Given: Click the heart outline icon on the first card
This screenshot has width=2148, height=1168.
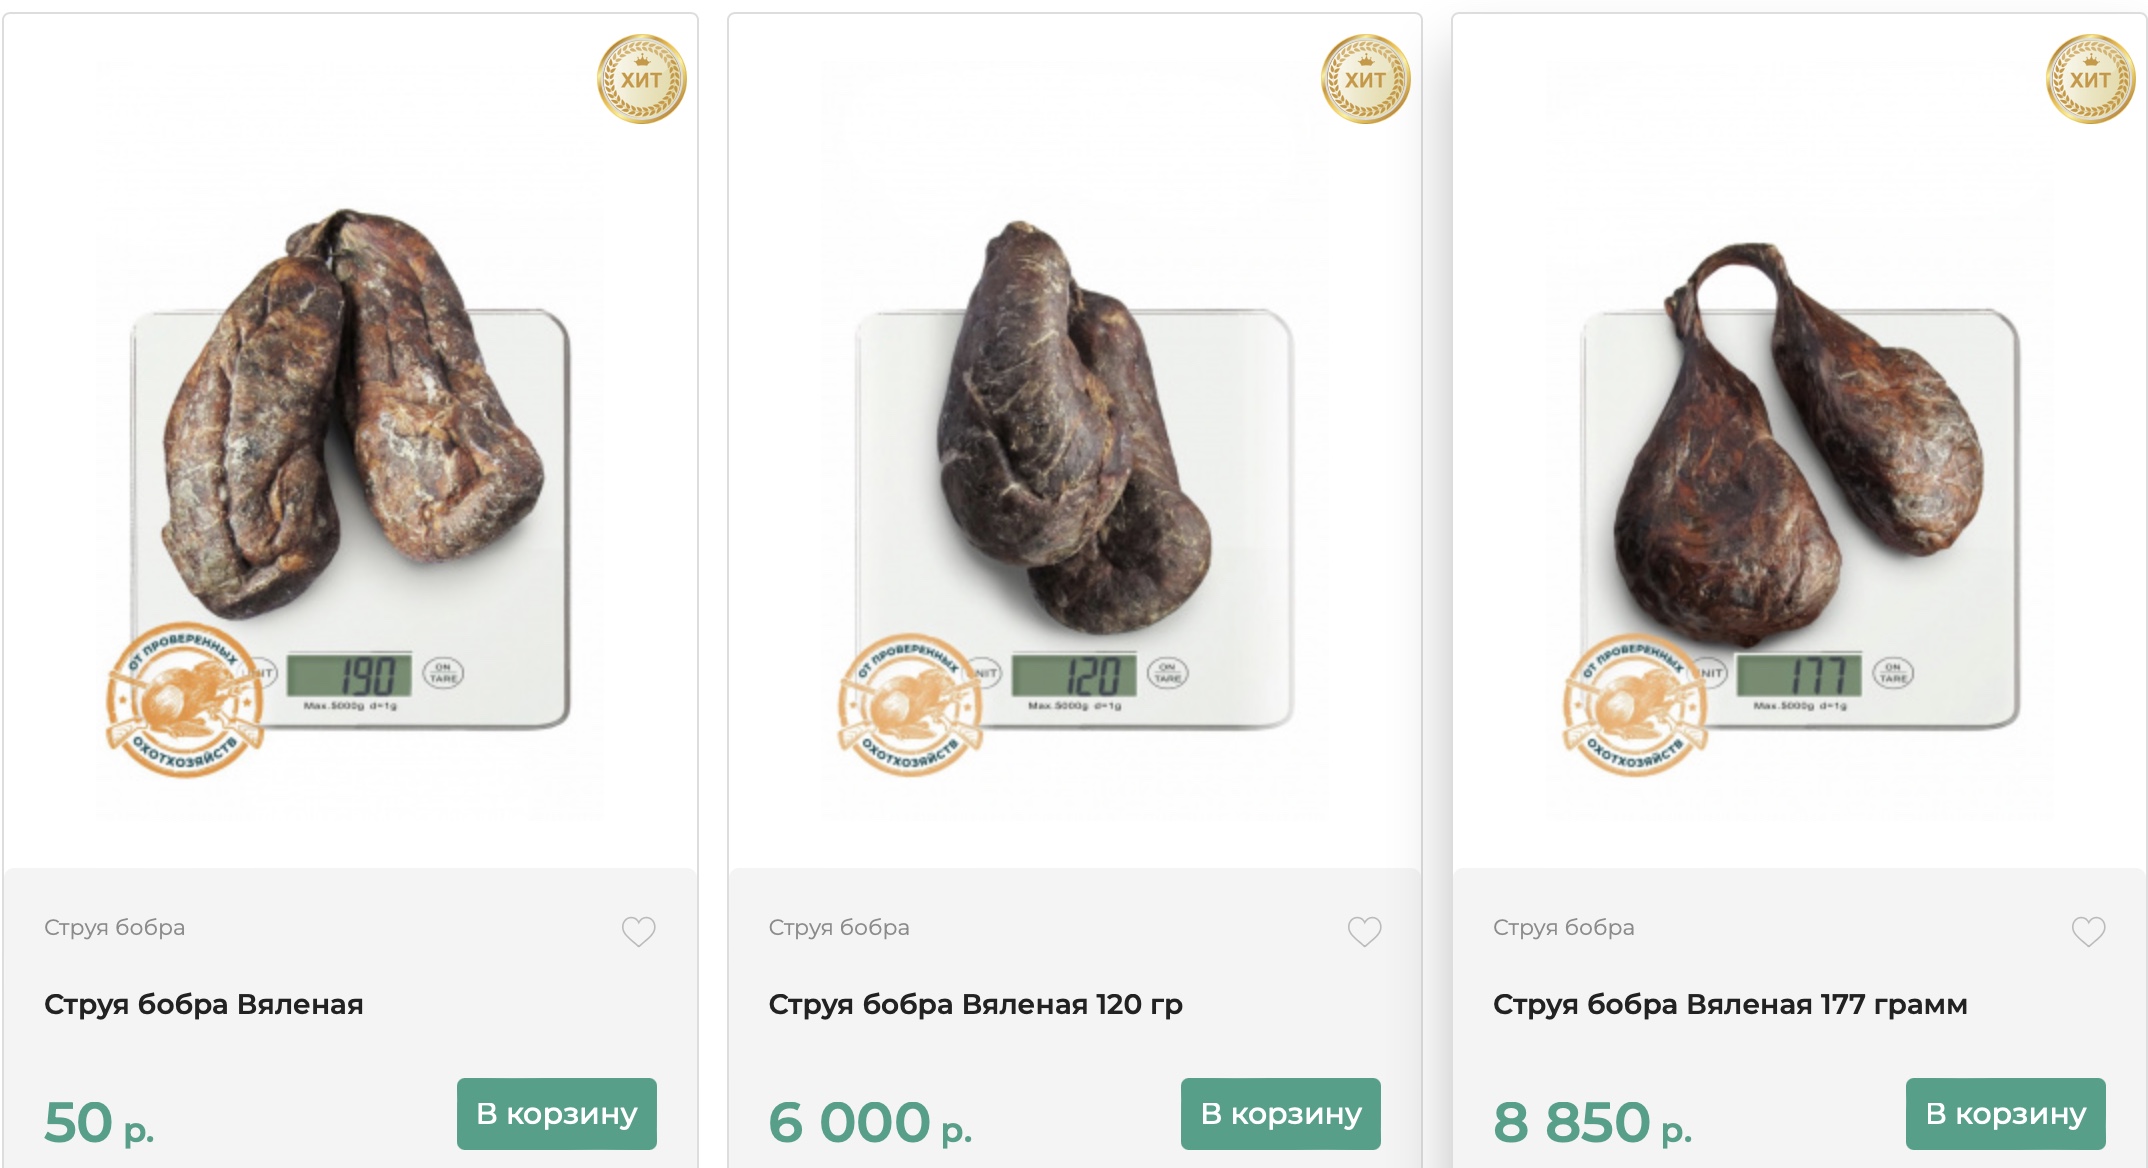Looking at the screenshot, I should tap(638, 932).
